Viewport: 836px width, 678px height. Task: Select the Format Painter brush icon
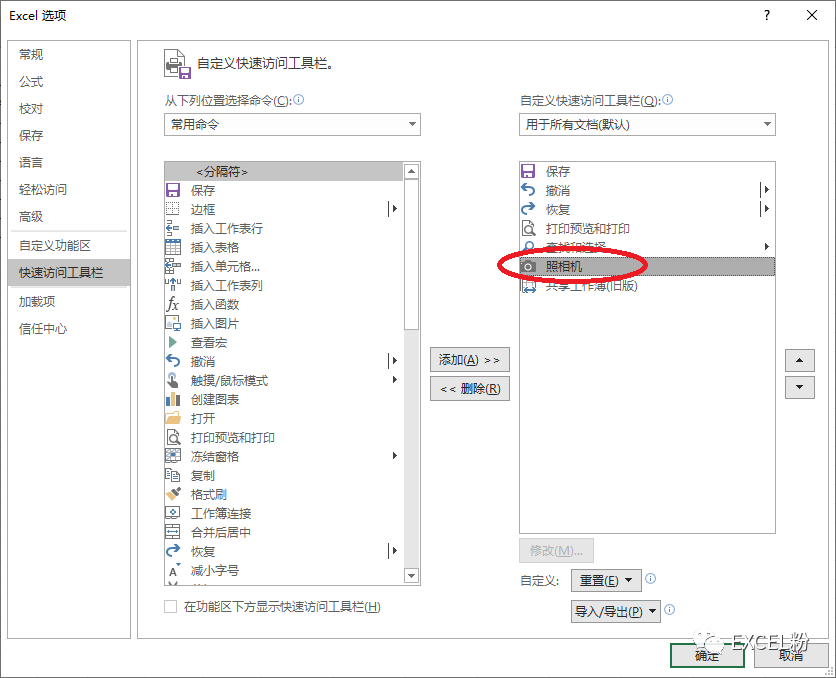coord(173,494)
